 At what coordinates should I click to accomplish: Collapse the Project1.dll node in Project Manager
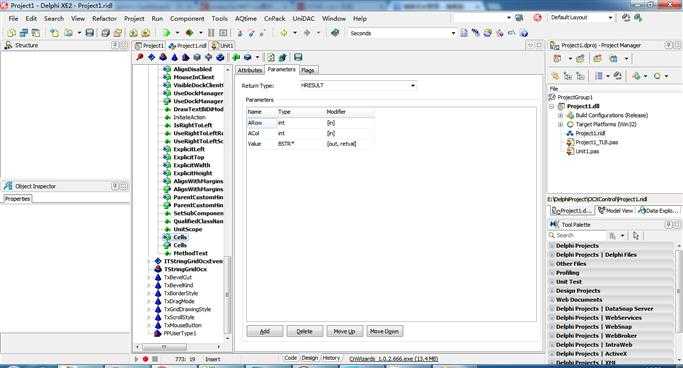[552, 106]
